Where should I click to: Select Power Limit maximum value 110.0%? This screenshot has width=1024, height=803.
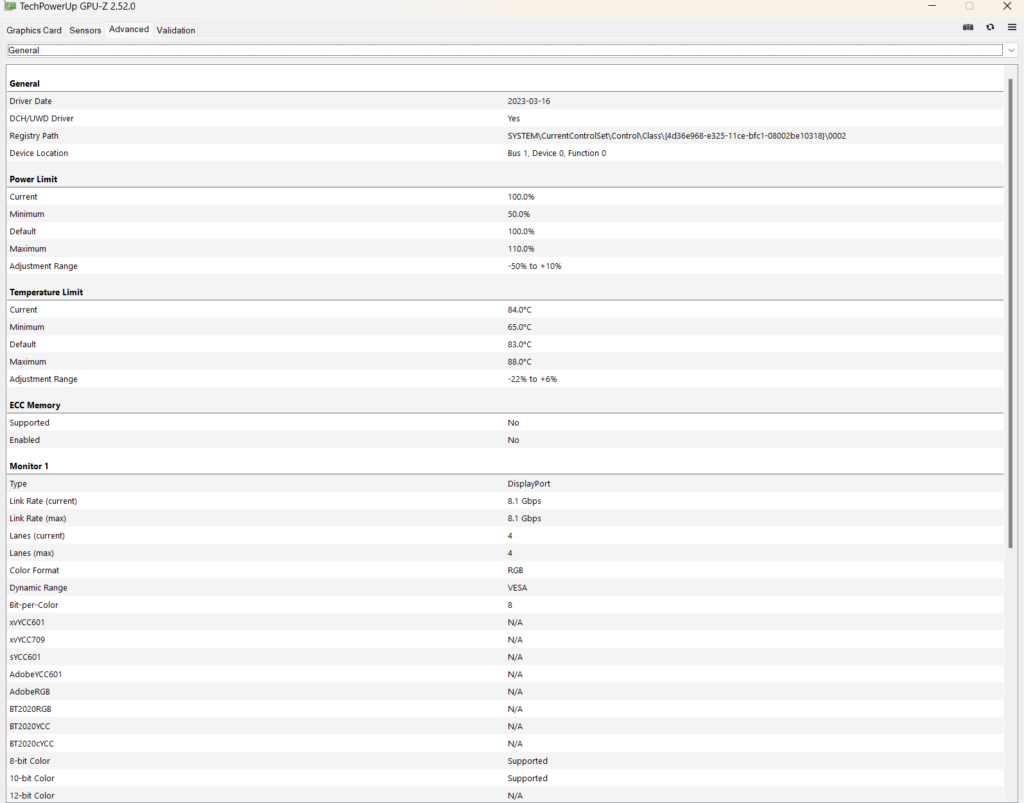[521, 249]
